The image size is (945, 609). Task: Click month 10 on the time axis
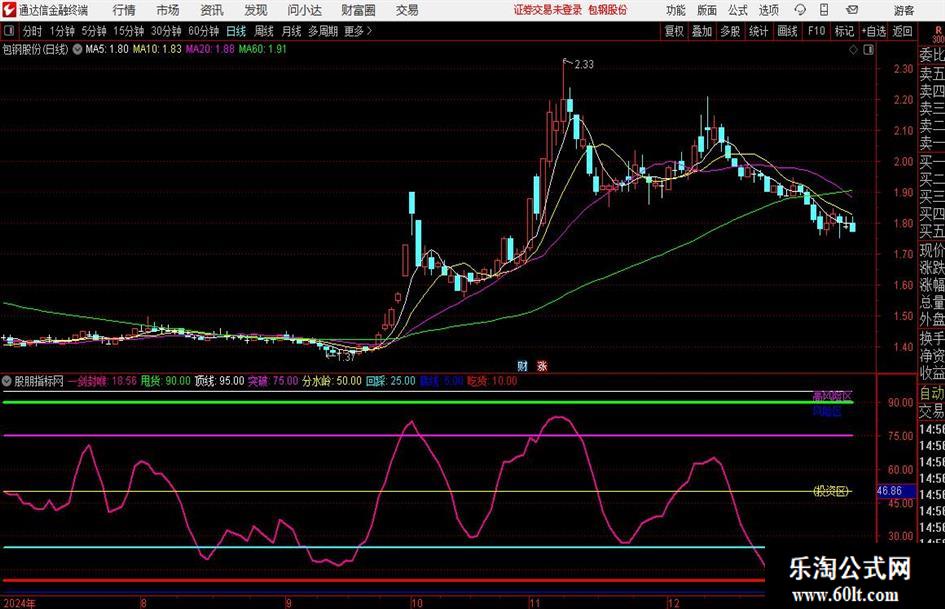click(x=416, y=603)
